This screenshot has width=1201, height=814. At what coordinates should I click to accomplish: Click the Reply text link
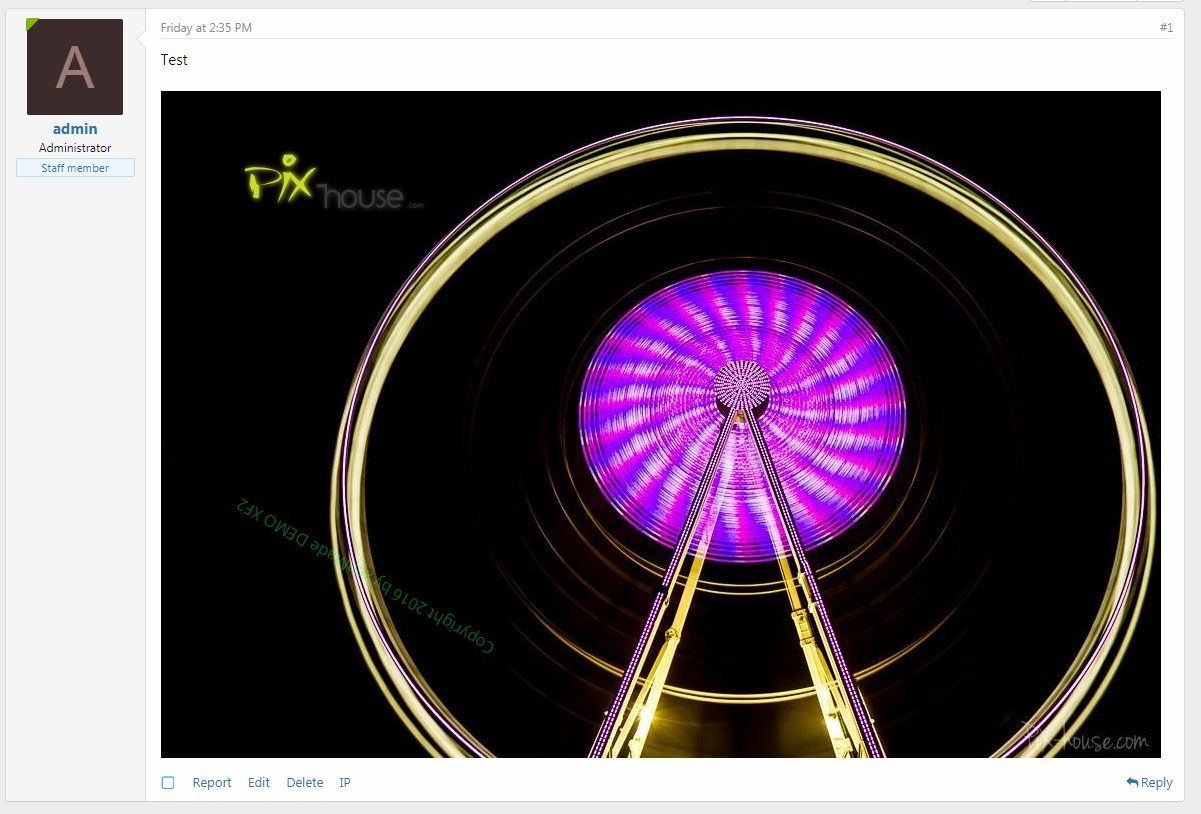tap(1156, 783)
